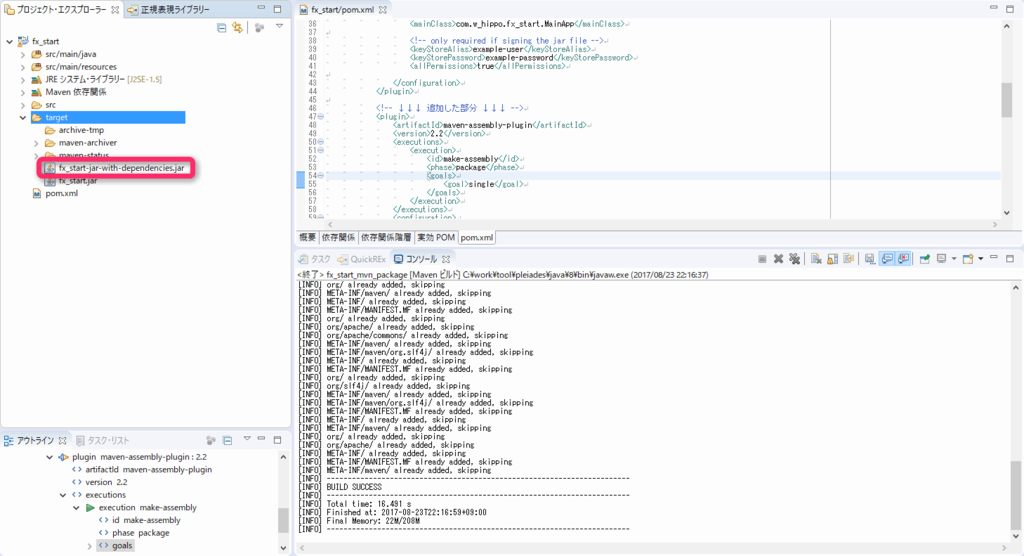Viewport: 1024px width, 556px height.
Task: Click the Outline focus-on-task icon
Action: (x=211, y=440)
